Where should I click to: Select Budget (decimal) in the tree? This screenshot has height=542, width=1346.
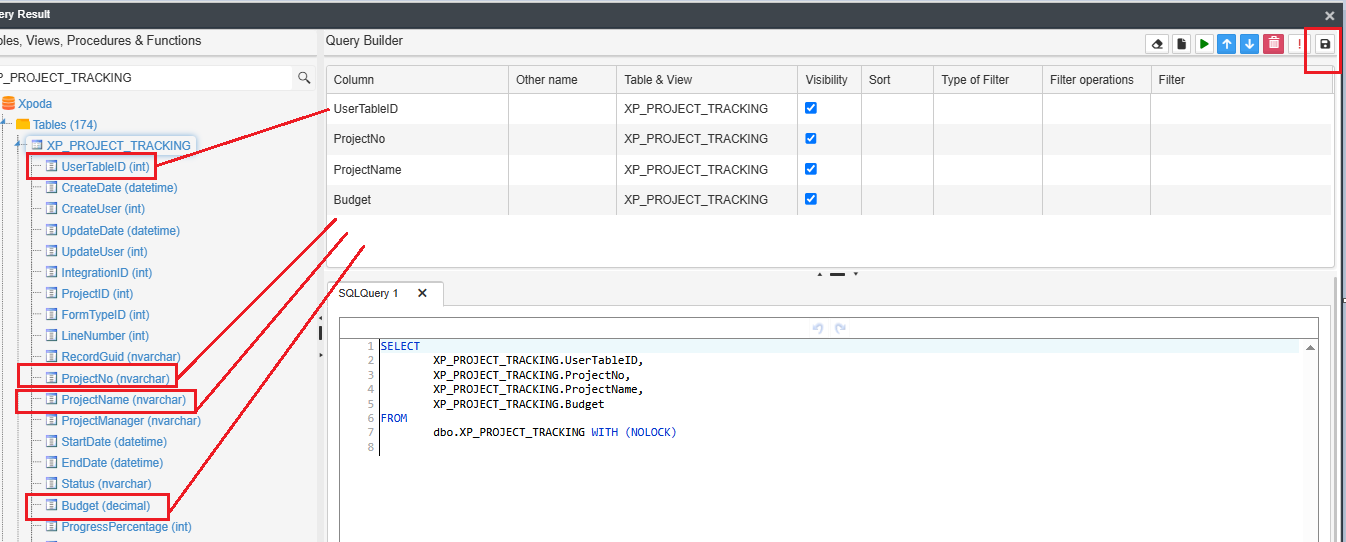point(106,505)
